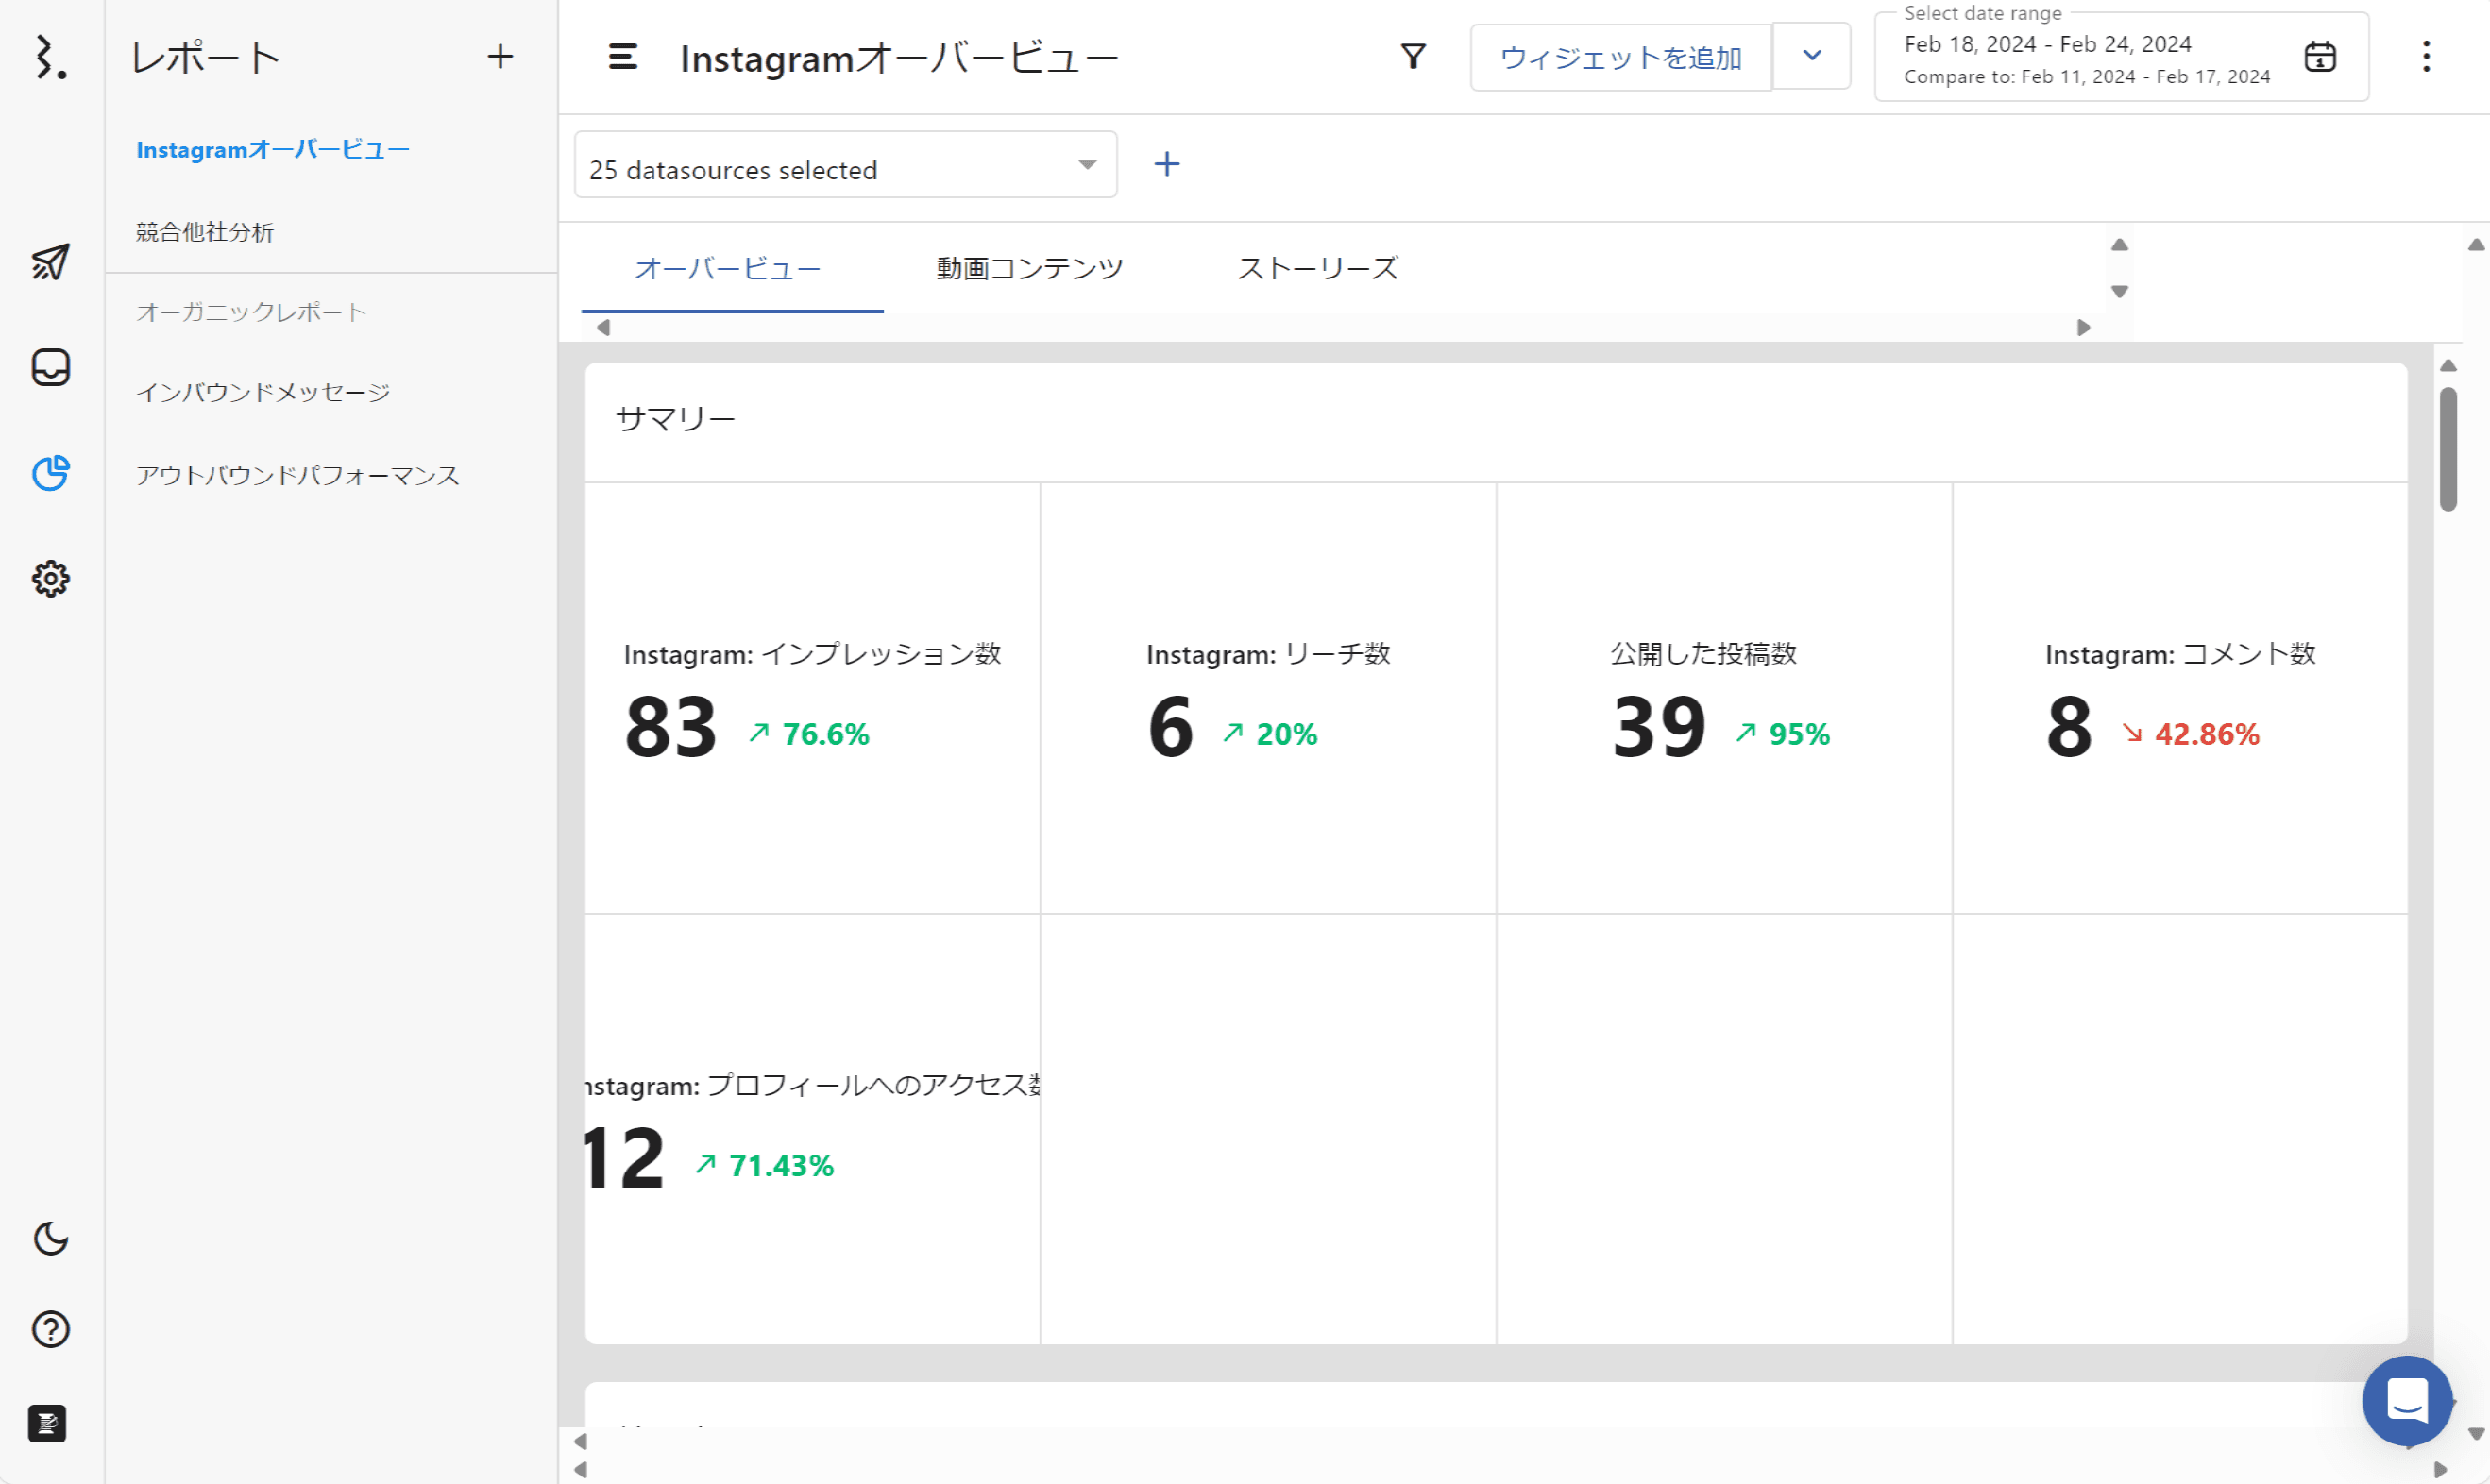The width and height of the screenshot is (2490, 1484).
Task: Click the filter funnel icon
Action: coord(1412,56)
